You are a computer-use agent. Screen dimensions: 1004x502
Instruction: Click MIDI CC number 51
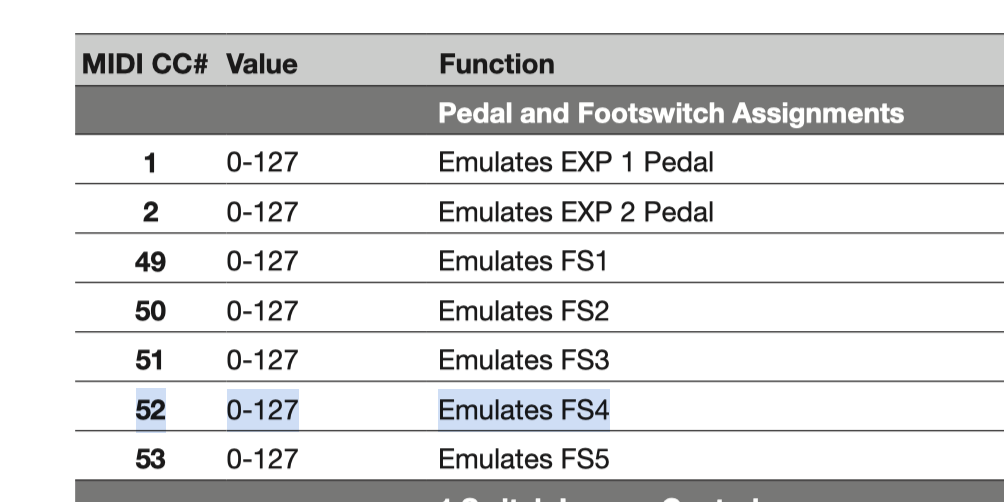(x=151, y=360)
